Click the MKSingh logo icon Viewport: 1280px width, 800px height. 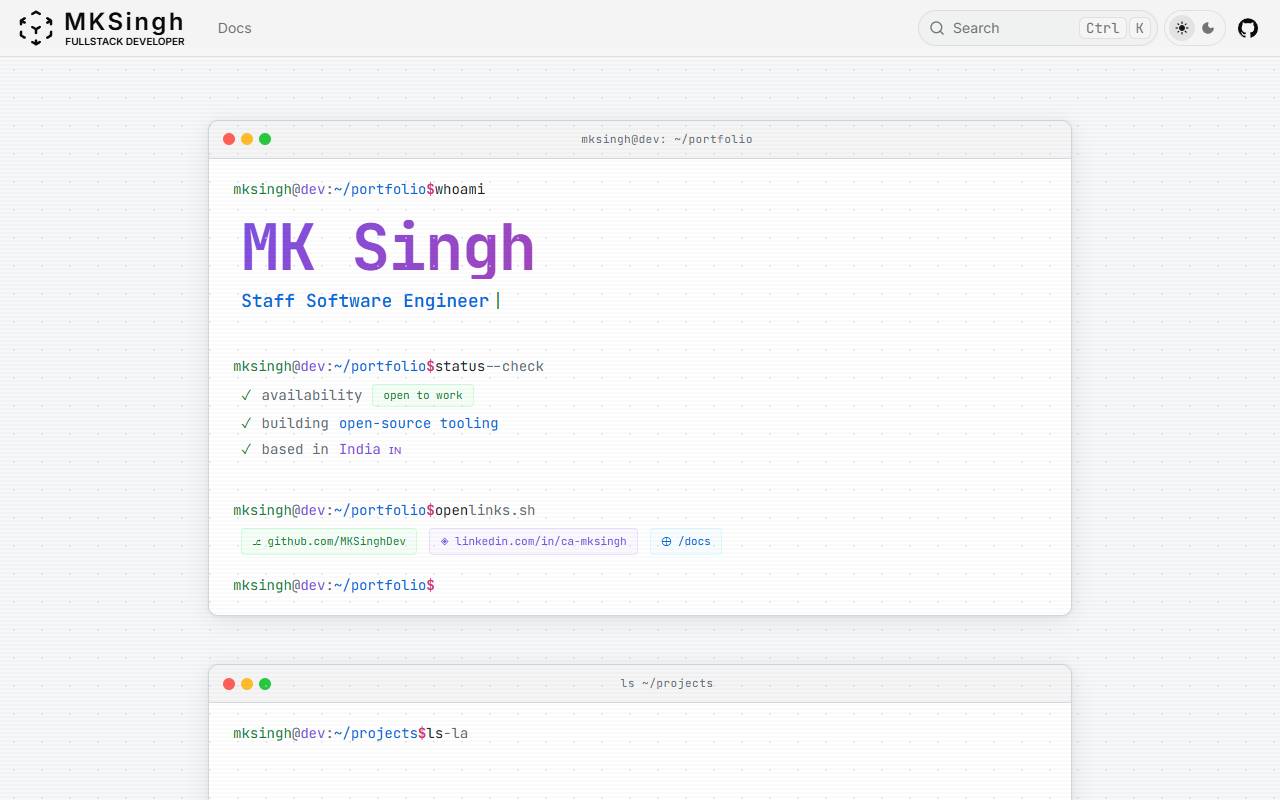36,28
